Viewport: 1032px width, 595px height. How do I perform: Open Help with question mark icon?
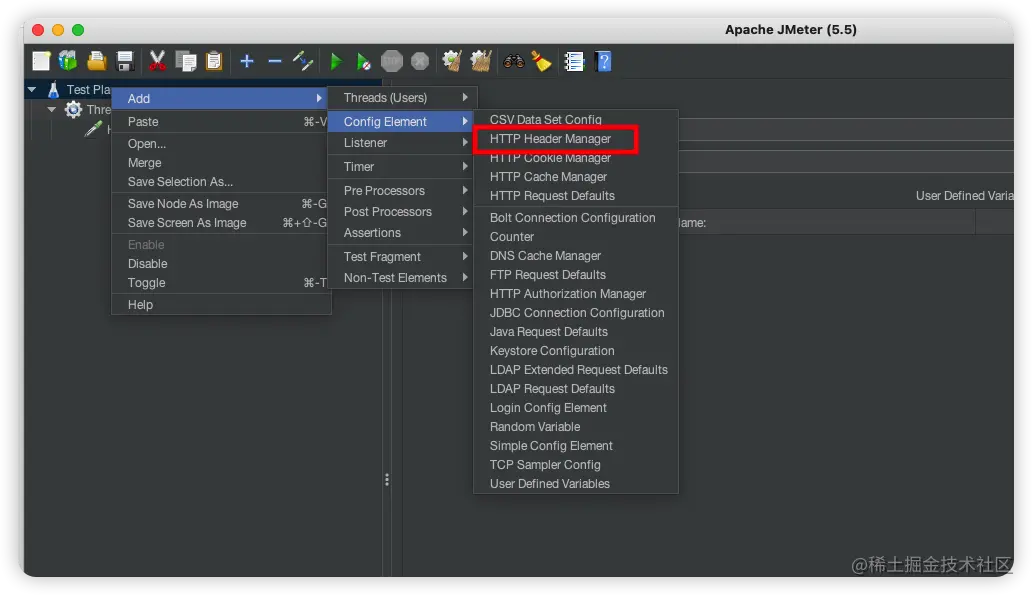[x=604, y=61]
